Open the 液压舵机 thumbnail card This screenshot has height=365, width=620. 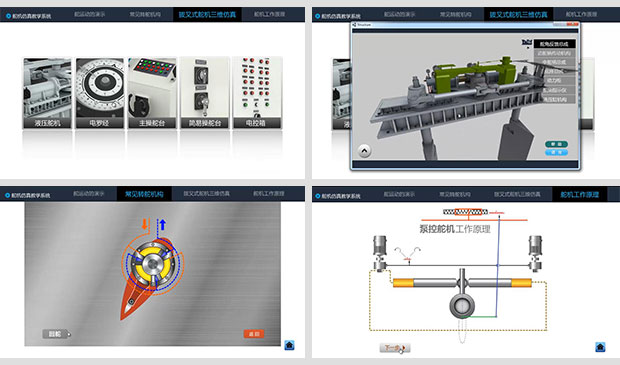(x=47, y=93)
